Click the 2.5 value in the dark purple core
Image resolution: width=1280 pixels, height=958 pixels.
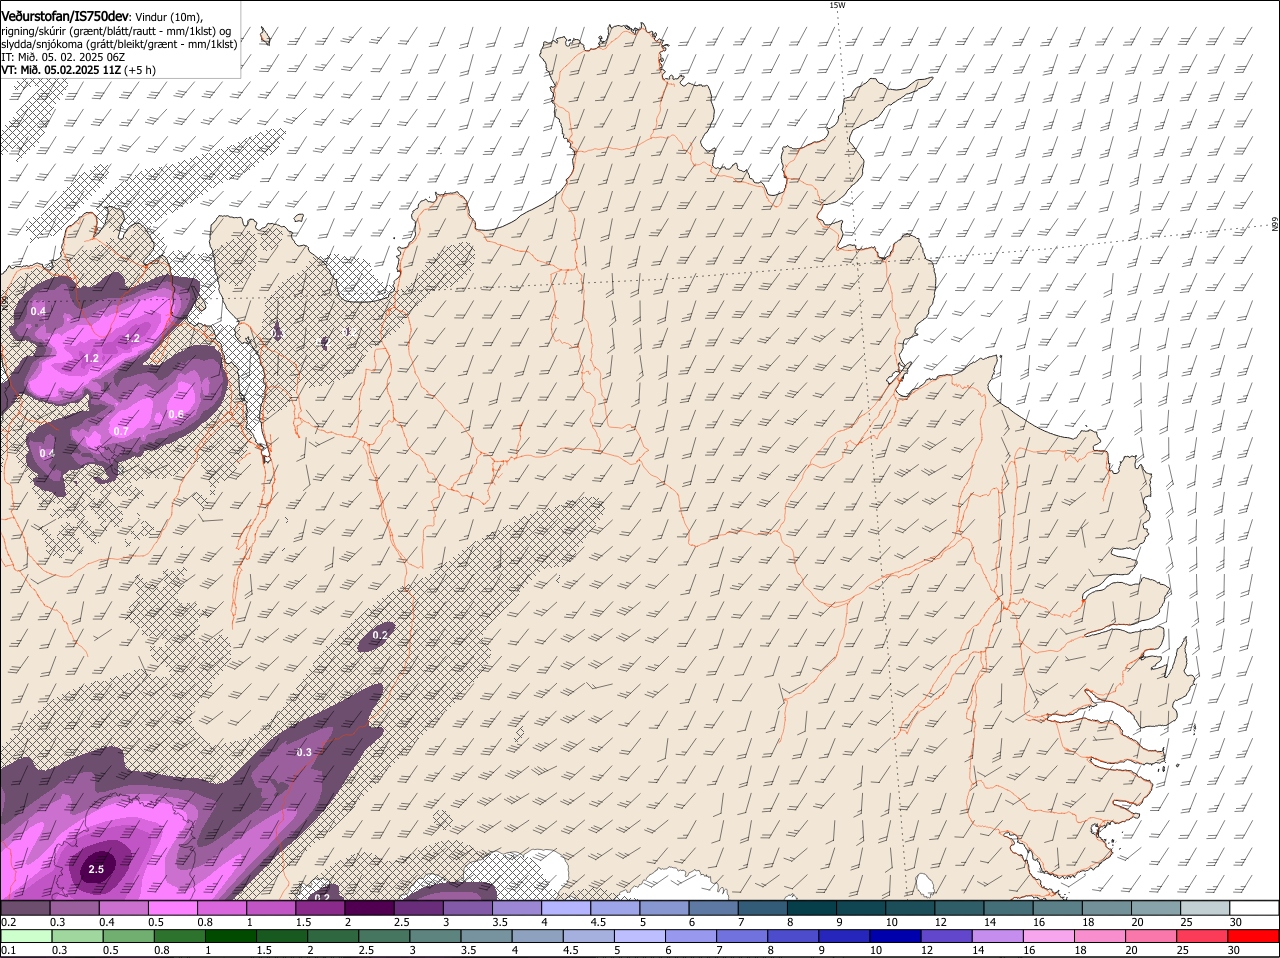(x=96, y=870)
